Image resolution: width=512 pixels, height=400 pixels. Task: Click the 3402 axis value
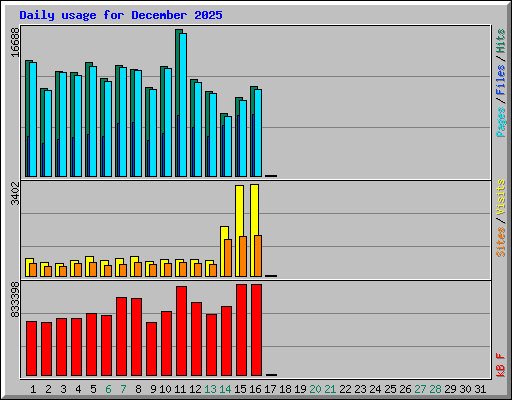15,194
